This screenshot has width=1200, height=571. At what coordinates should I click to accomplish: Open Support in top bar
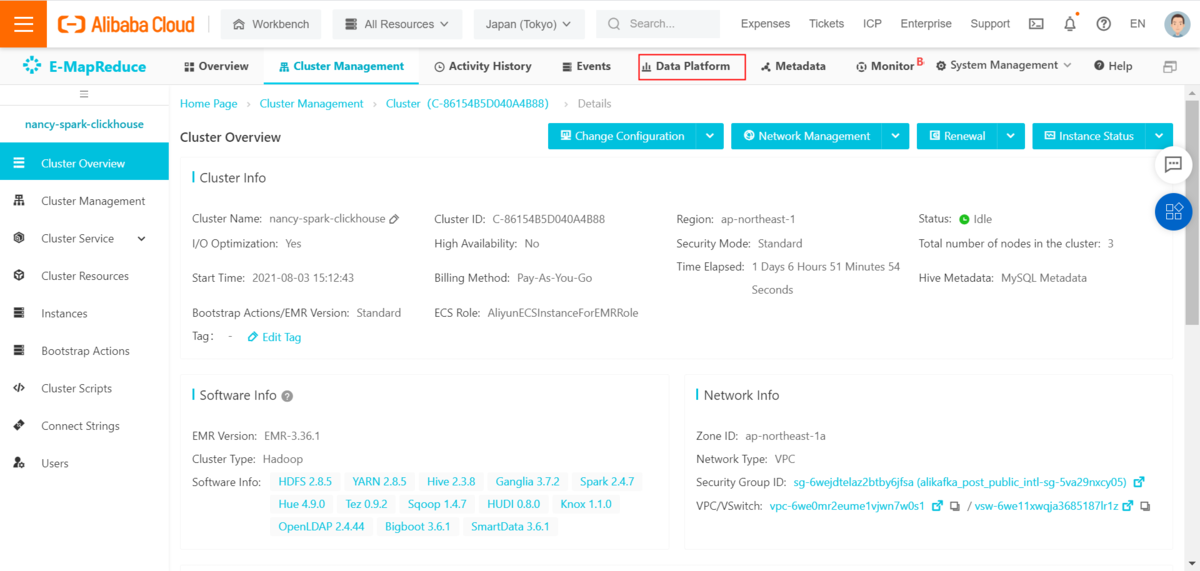(990, 24)
